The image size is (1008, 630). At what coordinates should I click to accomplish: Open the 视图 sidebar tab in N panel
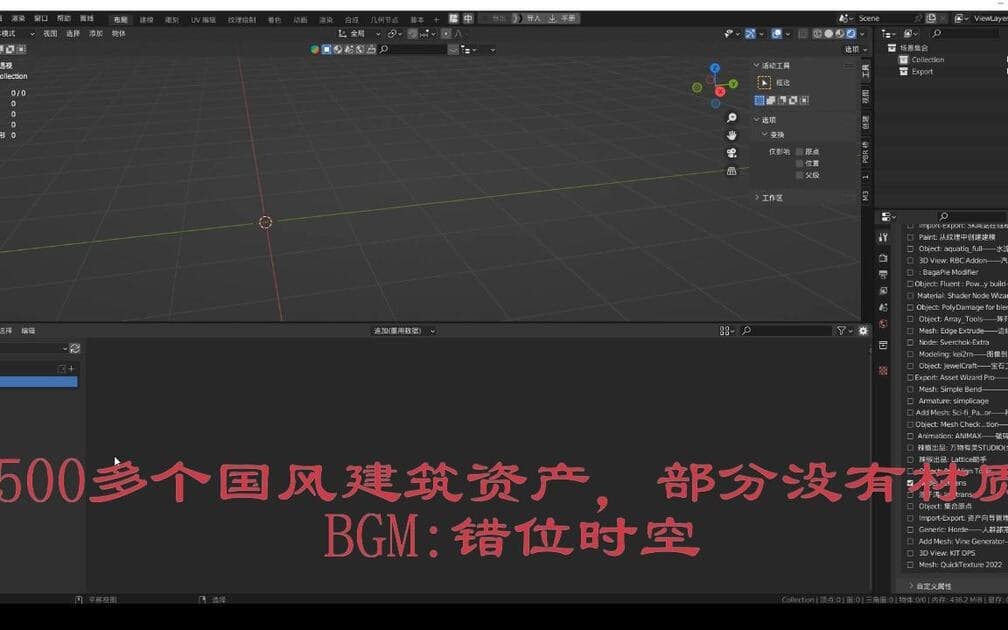pos(866,96)
